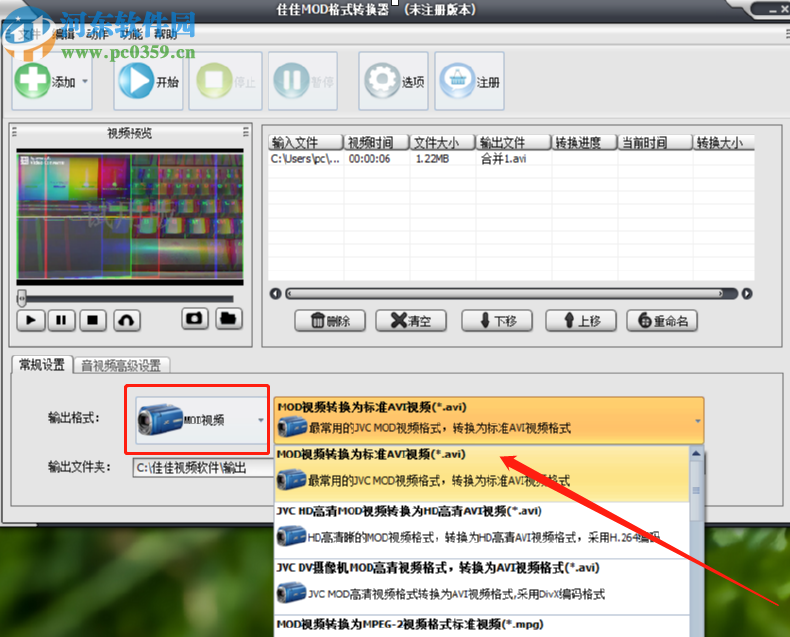Select highlighted MOD to standard AVI list option
This screenshot has width=790, height=637.
pyautogui.click(x=482, y=473)
